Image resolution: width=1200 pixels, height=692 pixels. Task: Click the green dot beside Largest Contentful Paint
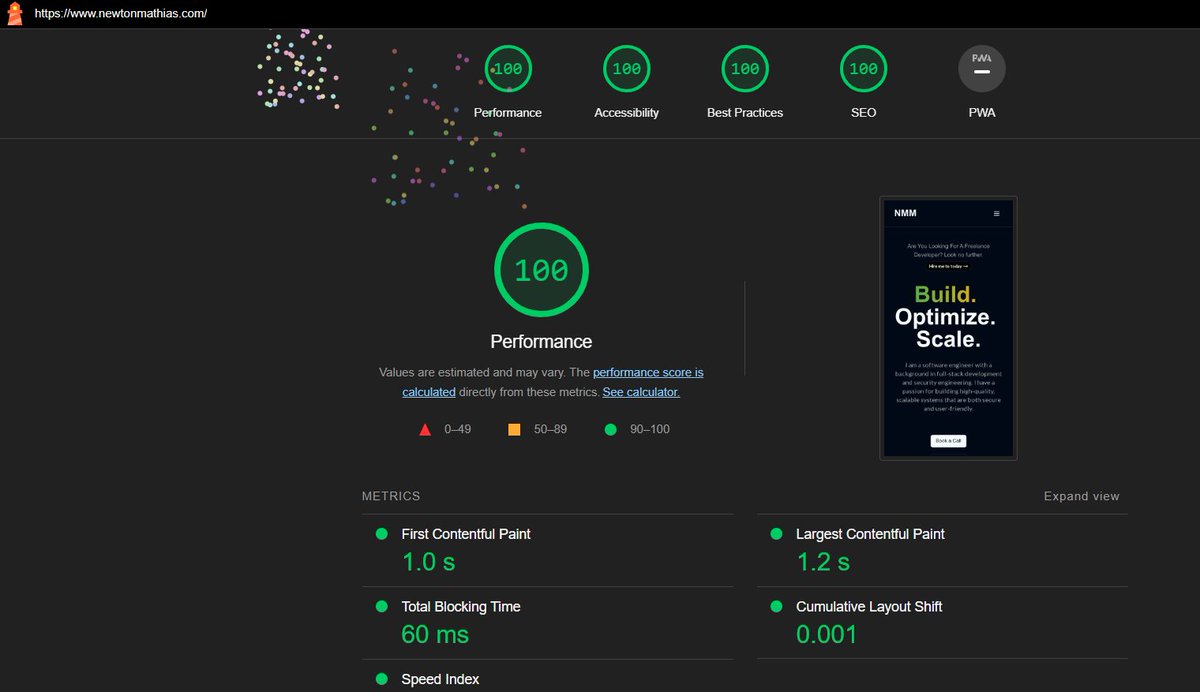[776, 534]
